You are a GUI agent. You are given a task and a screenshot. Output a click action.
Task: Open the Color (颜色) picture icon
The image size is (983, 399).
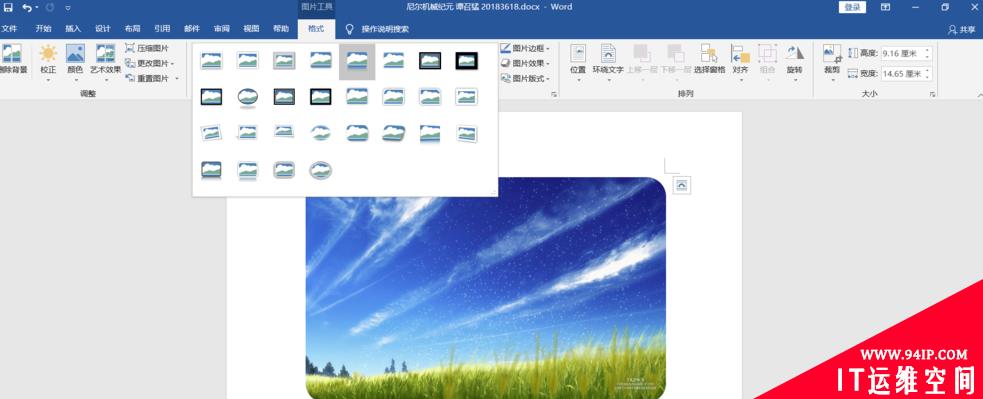pos(75,54)
